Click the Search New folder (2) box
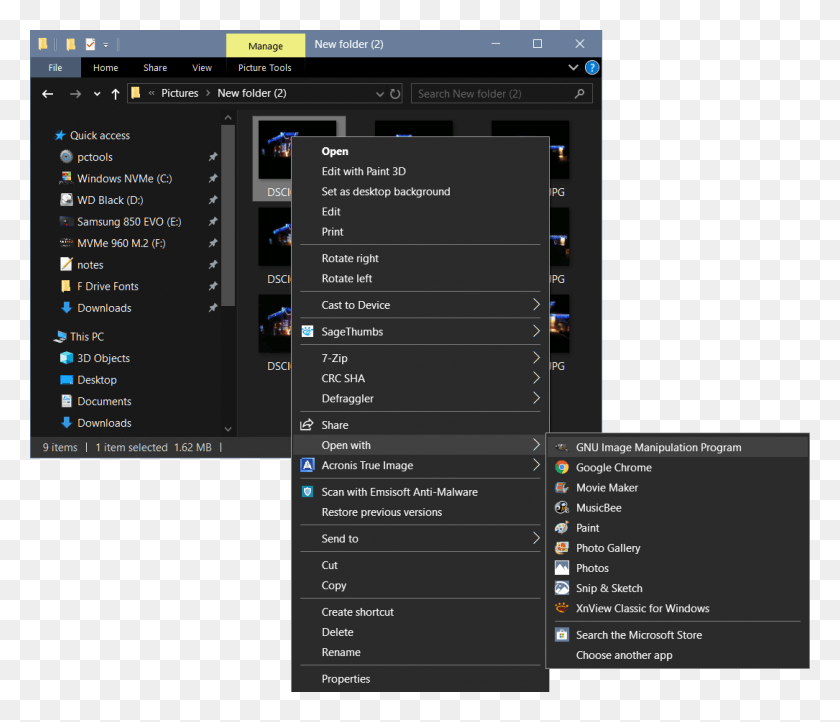The width and height of the screenshot is (840, 722). (493, 94)
